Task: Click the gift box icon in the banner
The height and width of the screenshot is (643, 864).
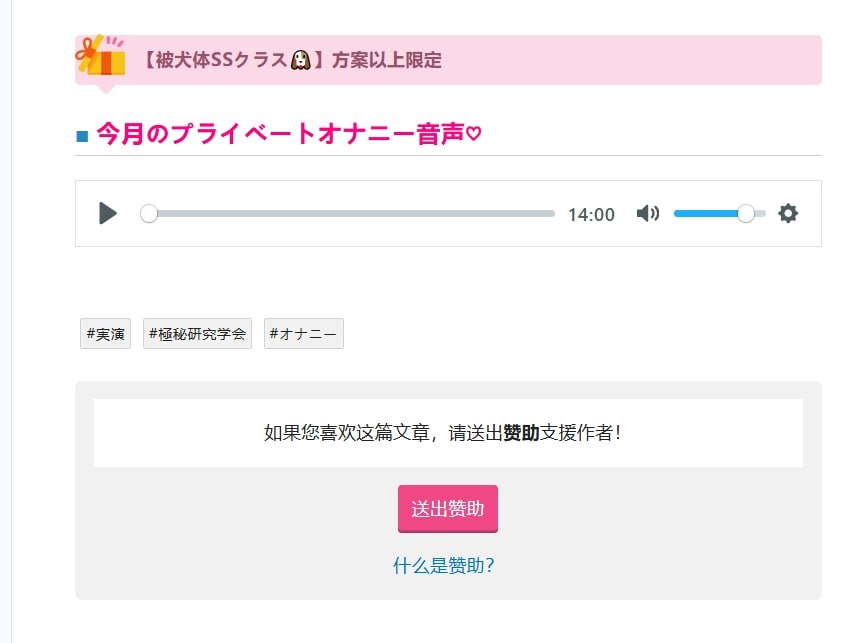Action: pyautogui.click(x=101, y=57)
